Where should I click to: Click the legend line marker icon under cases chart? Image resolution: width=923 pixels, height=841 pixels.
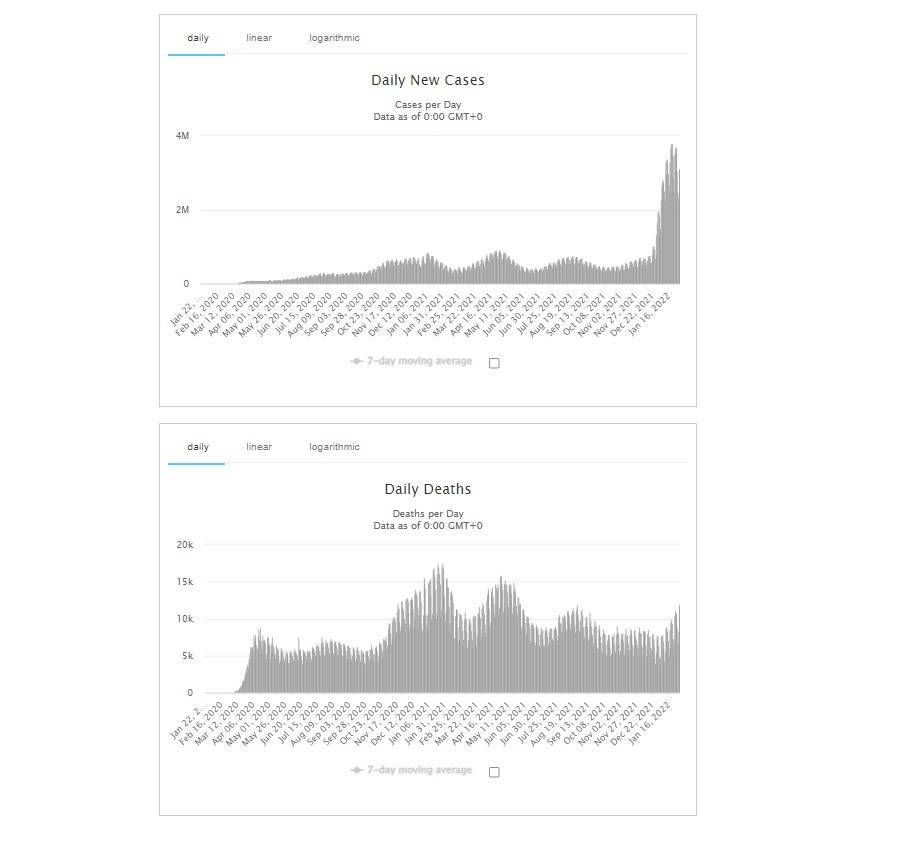pos(356,361)
